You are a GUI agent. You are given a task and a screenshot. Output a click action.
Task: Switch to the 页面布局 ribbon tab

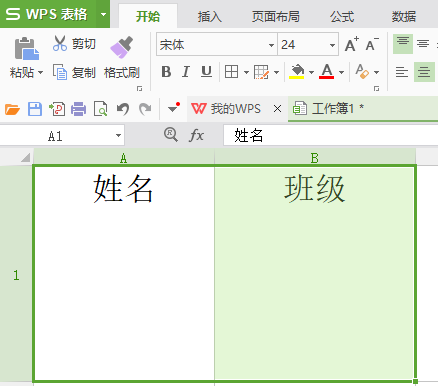tap(276, 16)
